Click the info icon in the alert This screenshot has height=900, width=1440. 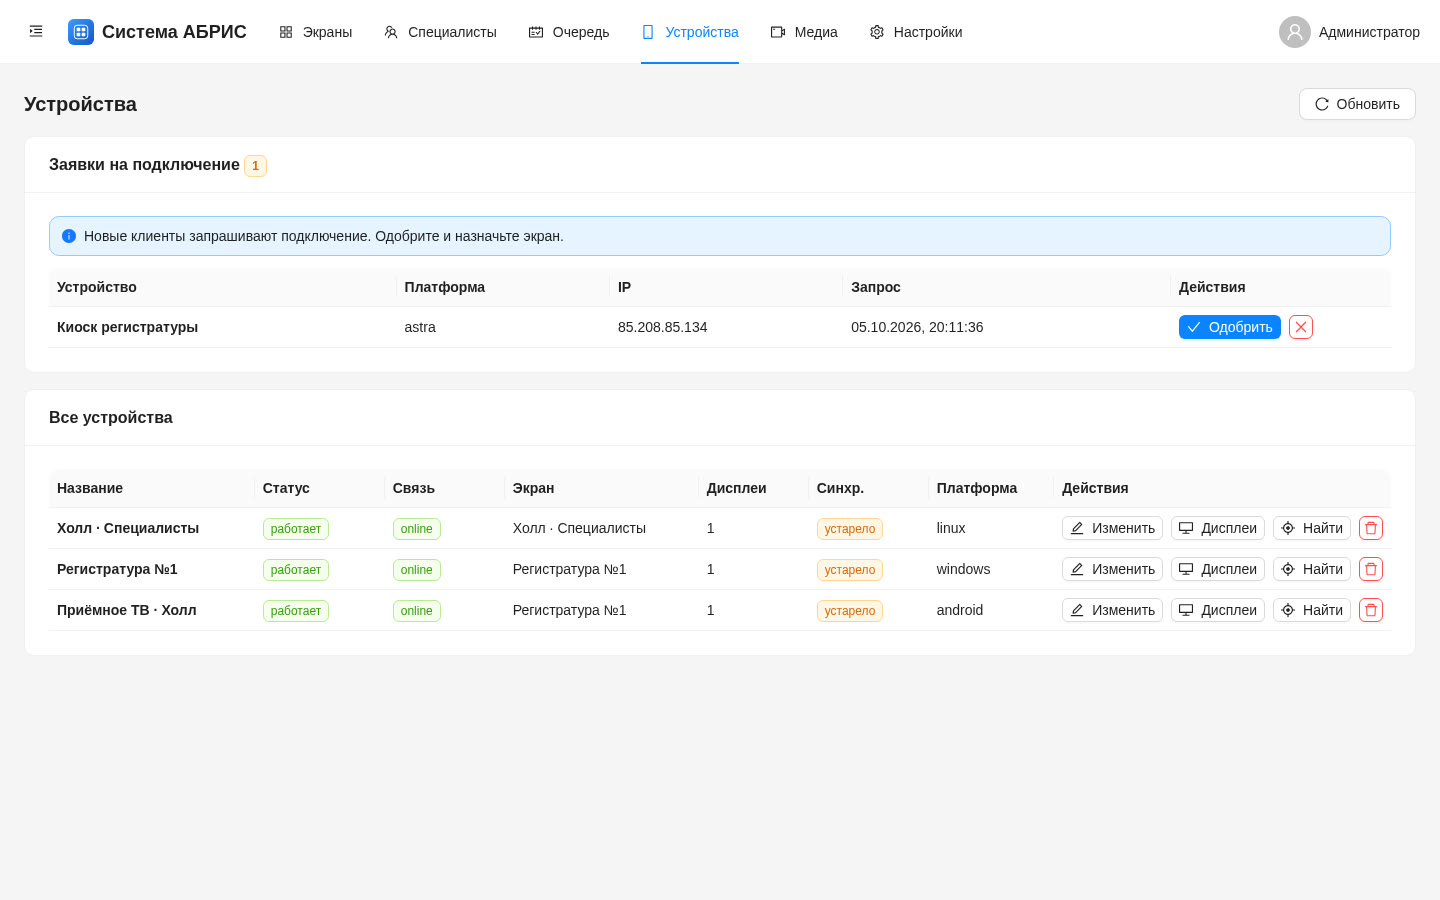point(69,236)
